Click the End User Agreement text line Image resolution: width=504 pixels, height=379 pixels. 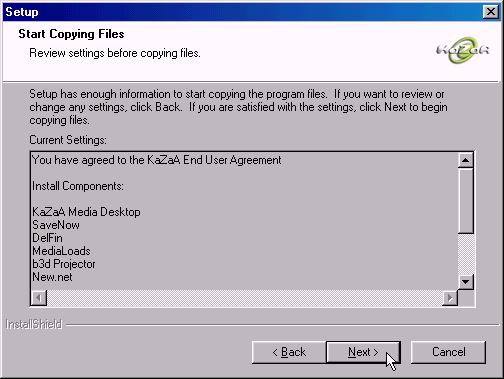coord(157,160)
